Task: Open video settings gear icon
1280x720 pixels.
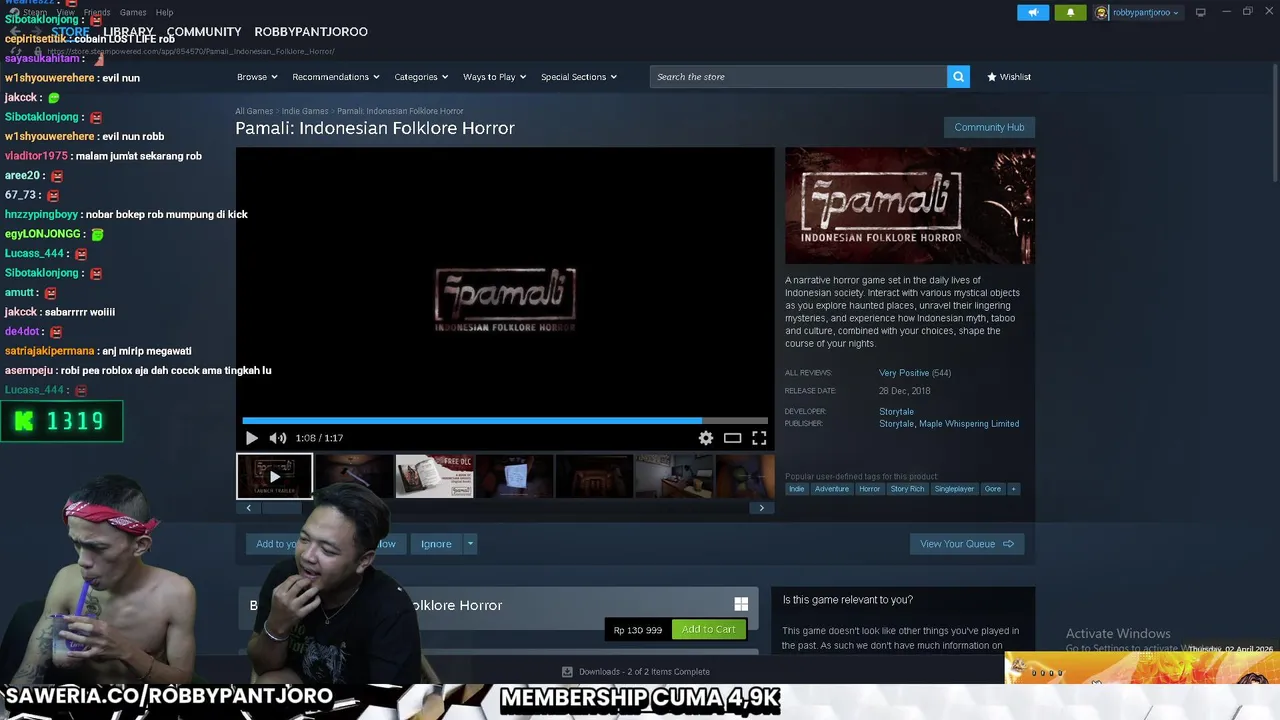Action: coord(706,438)
